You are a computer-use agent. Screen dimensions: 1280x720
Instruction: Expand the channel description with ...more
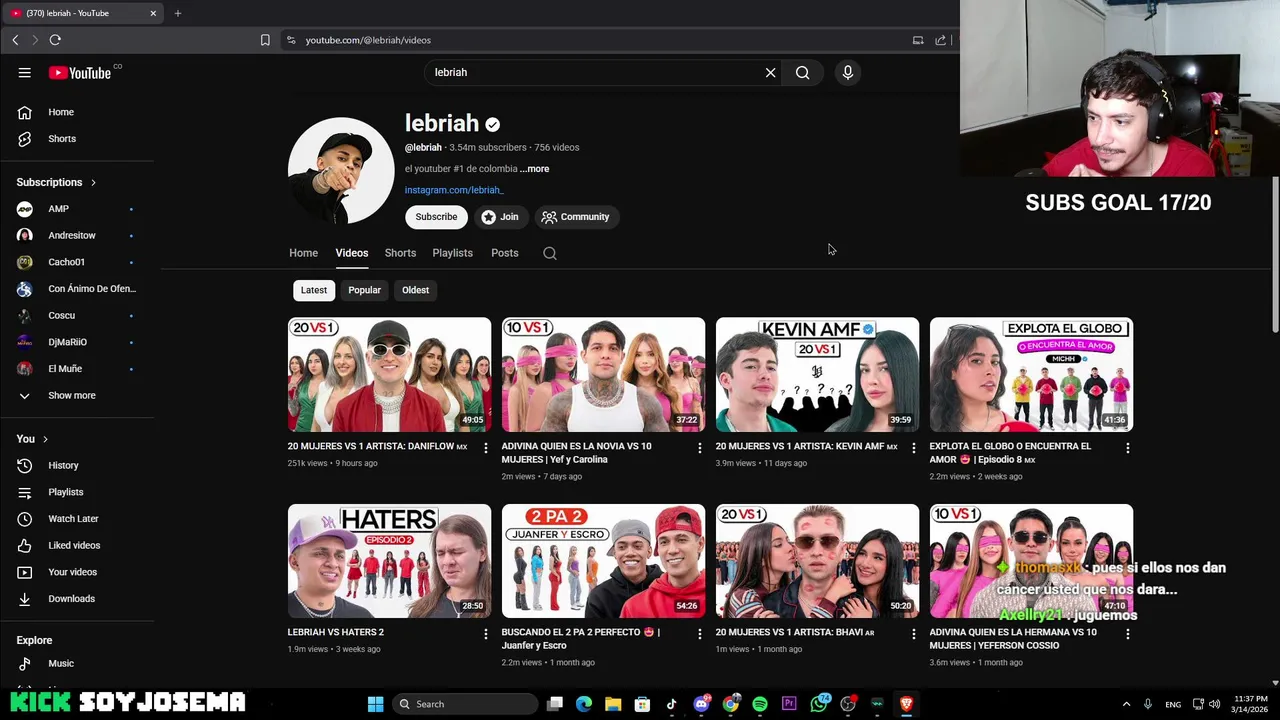[x=535, y=169]
